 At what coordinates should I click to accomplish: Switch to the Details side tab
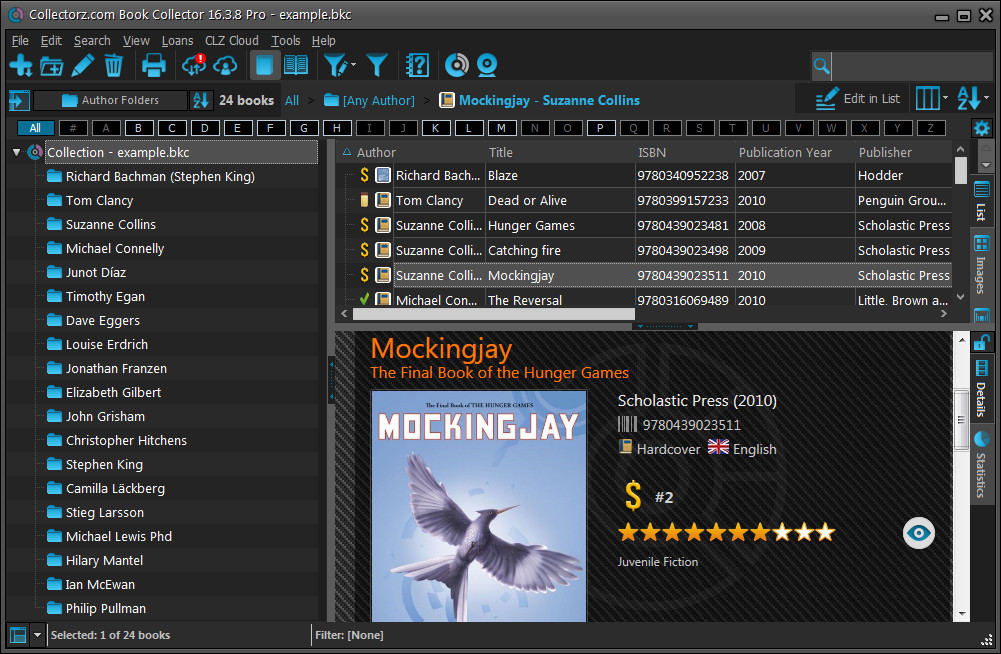click(981, 390)
